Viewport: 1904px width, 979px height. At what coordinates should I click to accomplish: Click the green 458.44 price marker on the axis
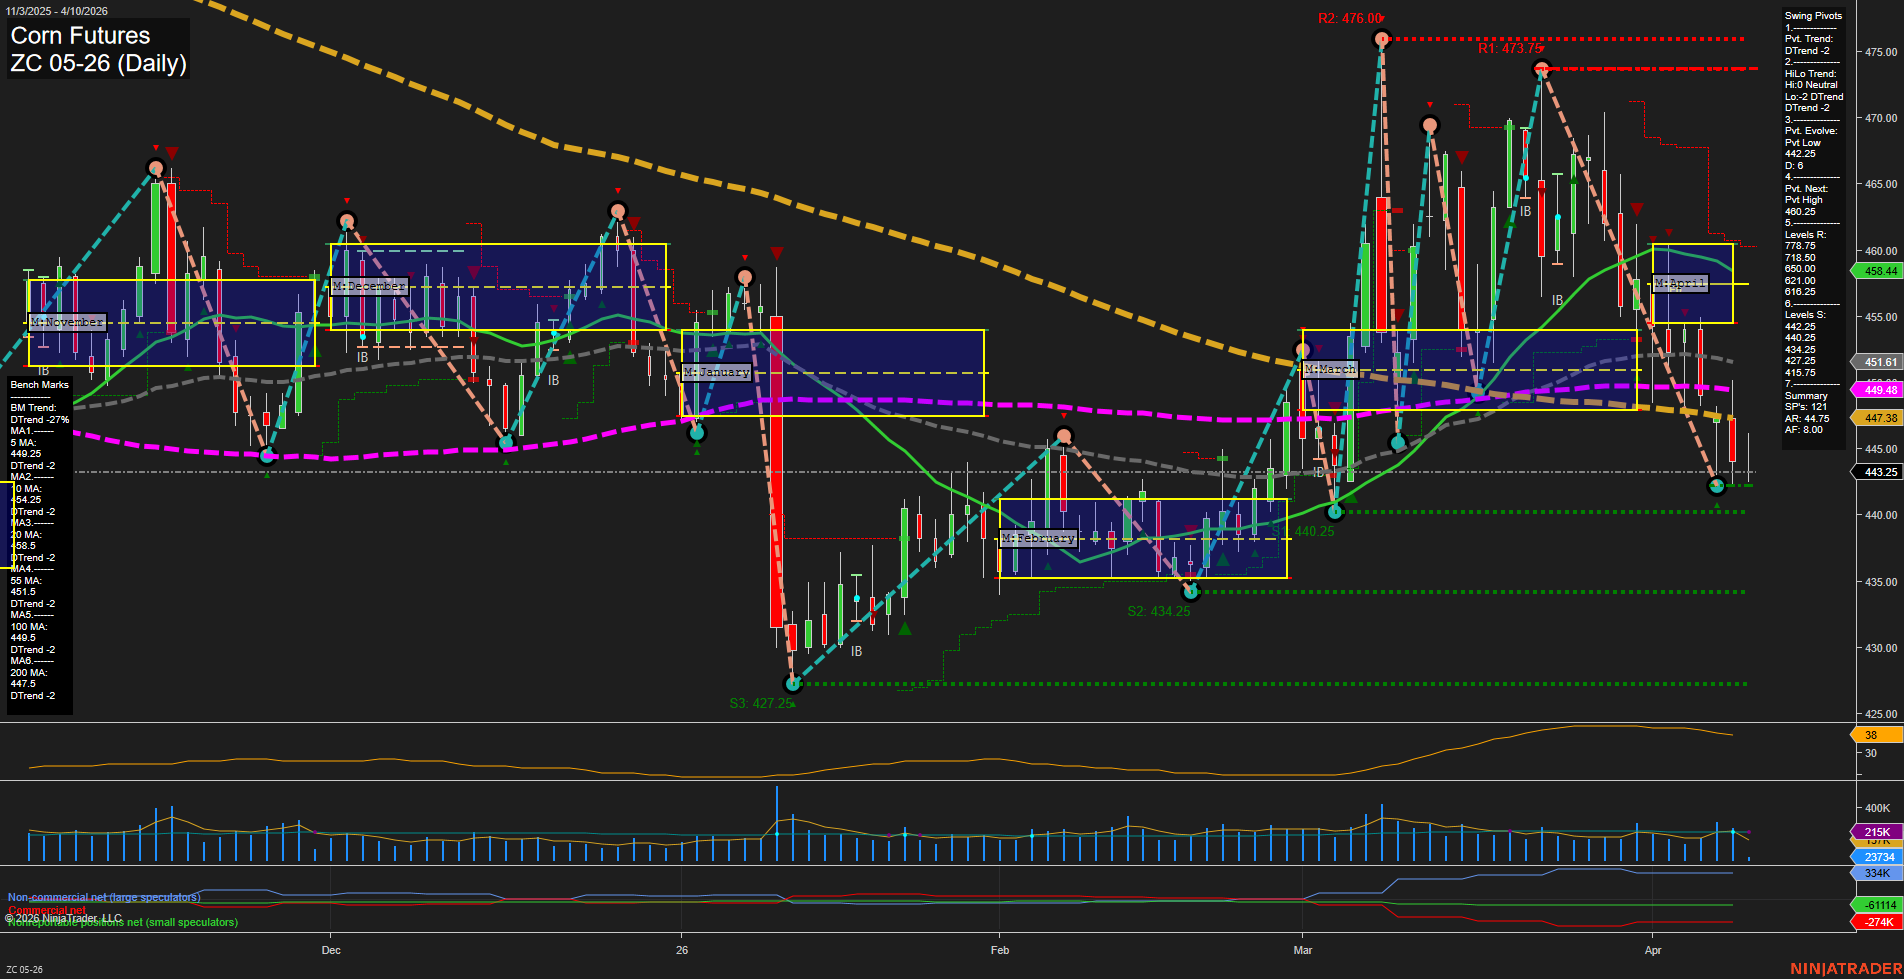pyautogui.click(x=1875, y=271)
